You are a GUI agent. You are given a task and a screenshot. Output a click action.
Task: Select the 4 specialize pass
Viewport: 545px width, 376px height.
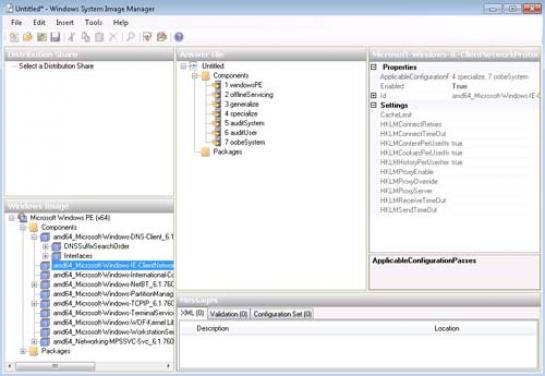pyautogui.click(x=241, y=114)
